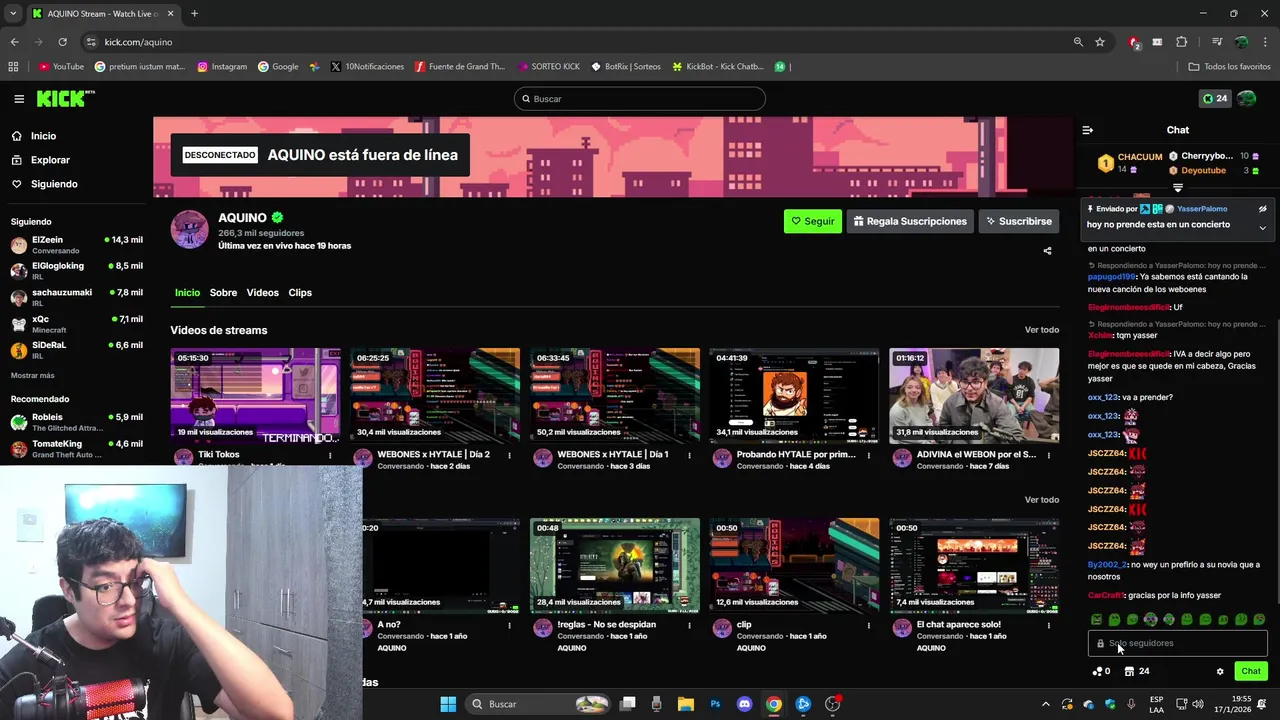
Task: Switch to the Sobre tab
Action: tap(223, 292)
